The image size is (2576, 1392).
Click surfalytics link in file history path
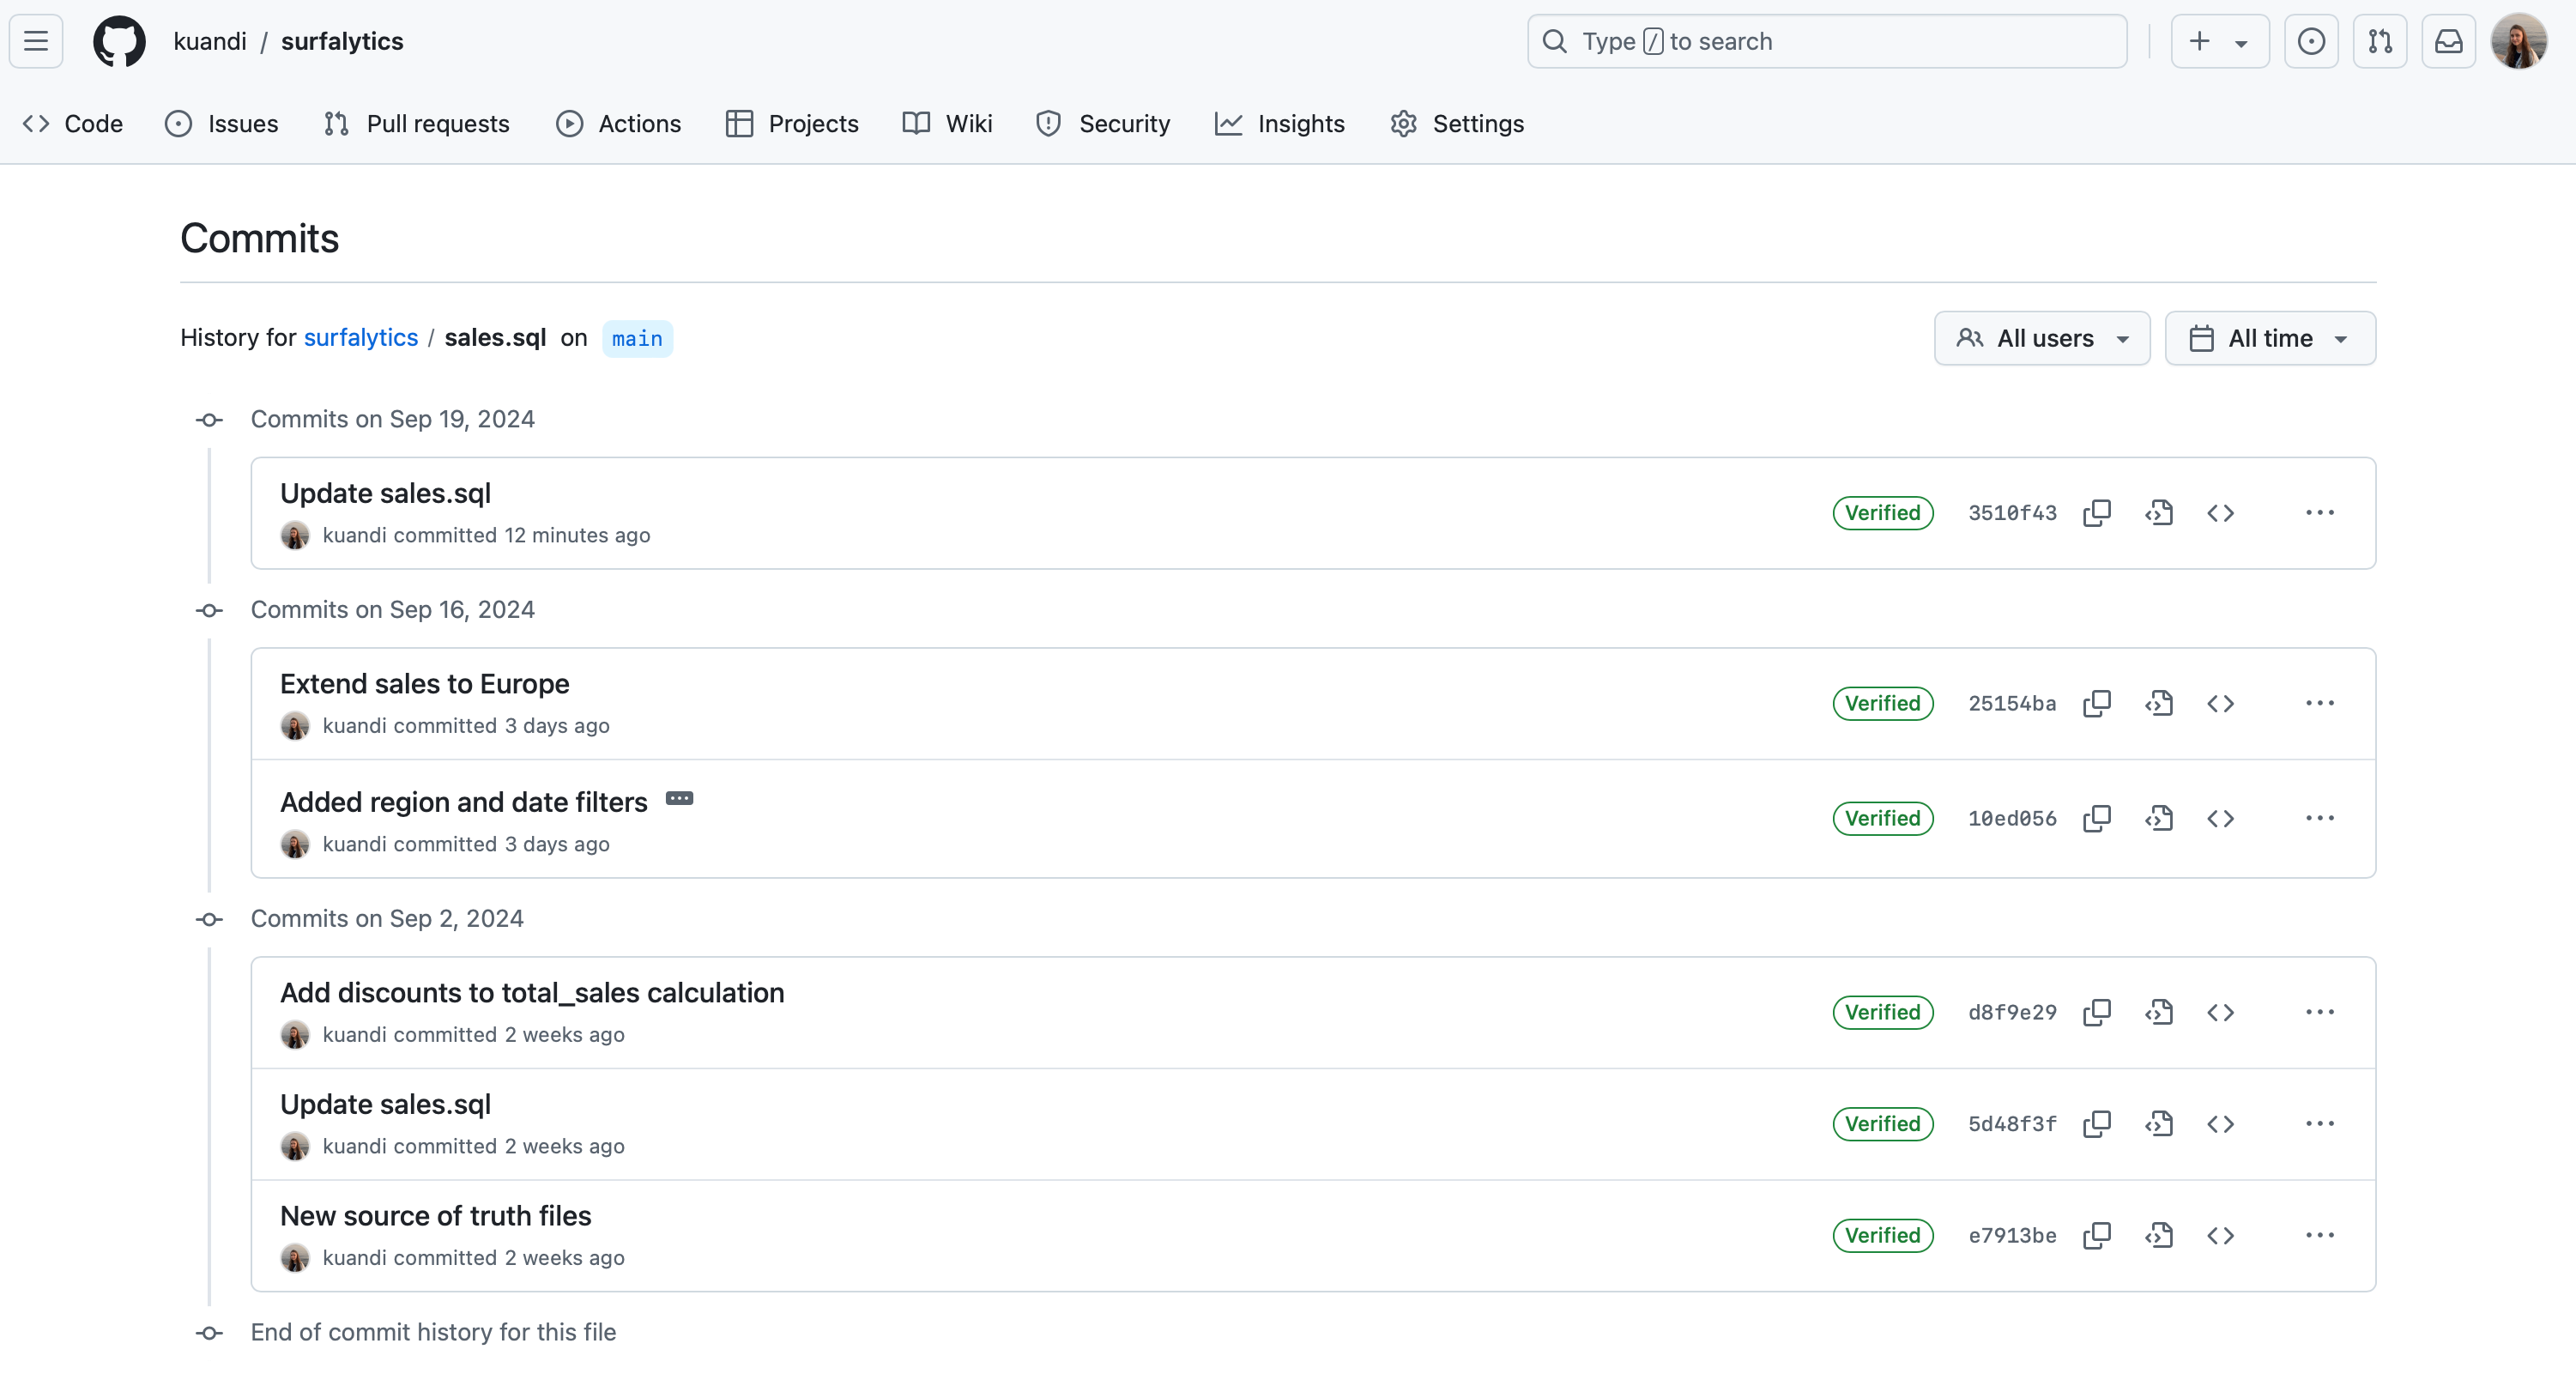pos(361,338)
